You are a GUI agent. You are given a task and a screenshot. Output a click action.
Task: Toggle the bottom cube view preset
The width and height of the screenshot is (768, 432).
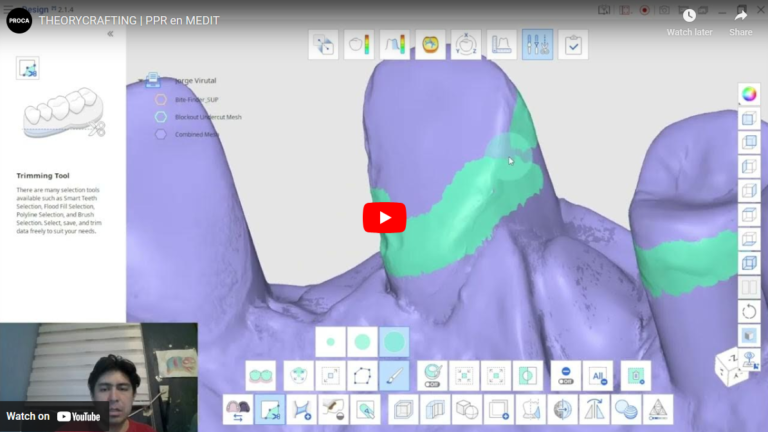(749, 263)
